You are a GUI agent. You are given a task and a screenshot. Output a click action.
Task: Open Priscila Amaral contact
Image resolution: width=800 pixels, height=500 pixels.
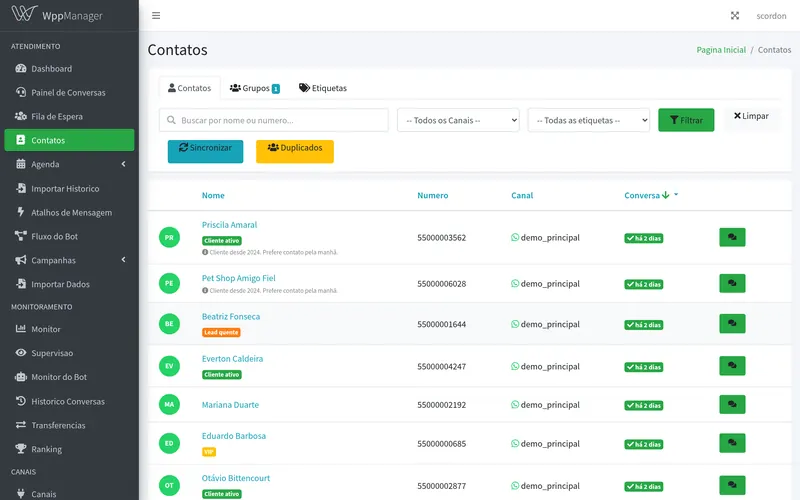pyautogui.click(x=229, y=224)
